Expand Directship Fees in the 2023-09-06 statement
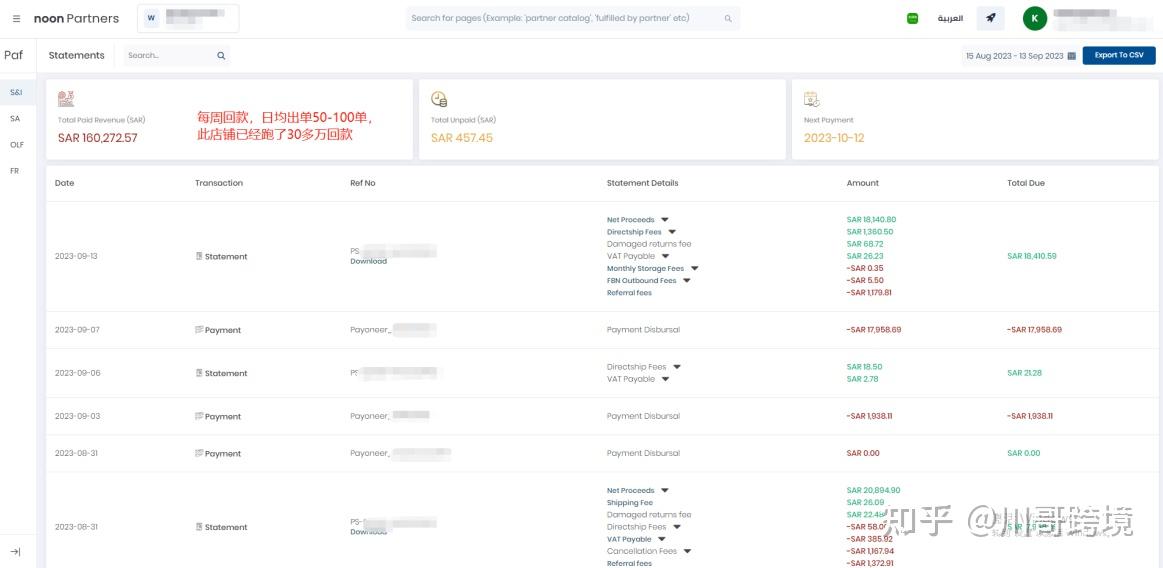Screen dimensions: 1163x568 (x=677, y=367)
